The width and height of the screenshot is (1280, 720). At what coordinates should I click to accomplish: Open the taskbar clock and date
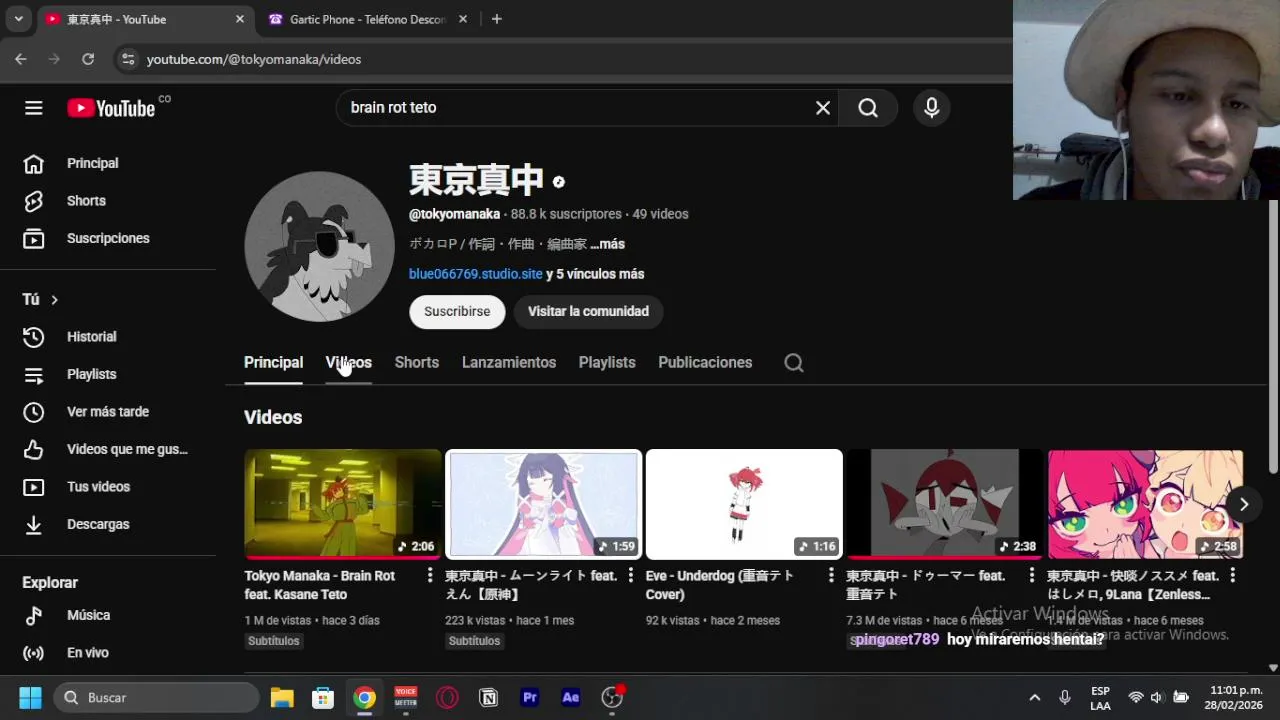point(1236,697)
